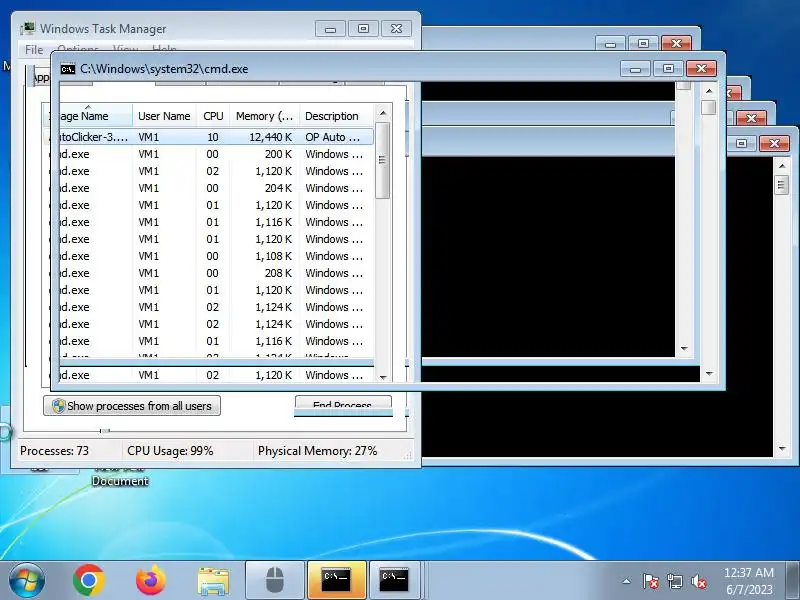
Task: Select the second cmd taskbar button
Action: click(x=394, y=580)
